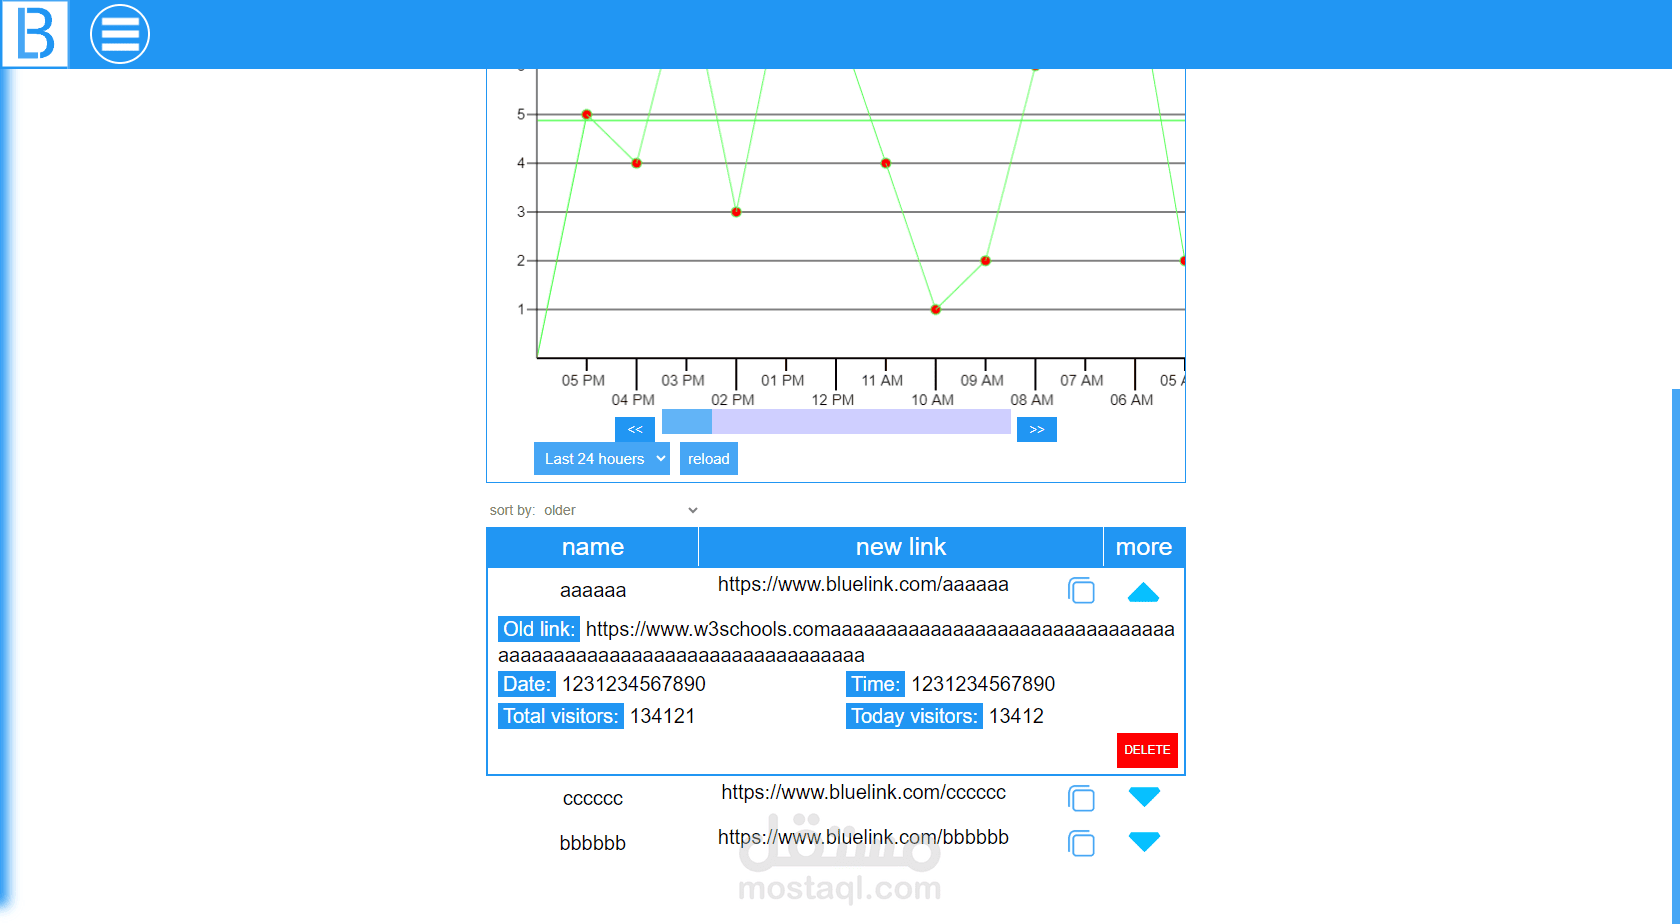The width and height of the screenshot is (1680, 924).
Task: Expand the bbbbbb row details
Action: coord(1144,841)
